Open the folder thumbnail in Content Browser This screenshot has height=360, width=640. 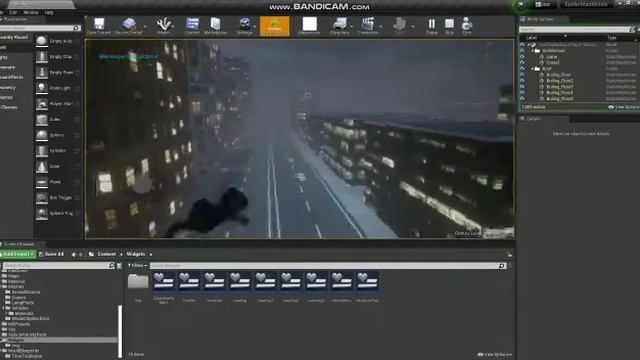[x=138, y=282]
